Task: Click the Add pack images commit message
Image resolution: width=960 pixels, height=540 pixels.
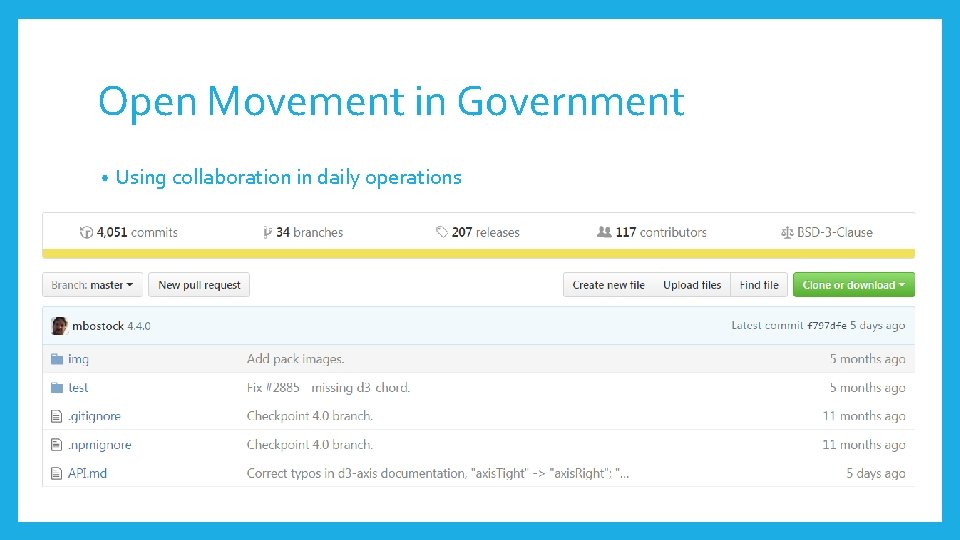Action: point(295,359)
